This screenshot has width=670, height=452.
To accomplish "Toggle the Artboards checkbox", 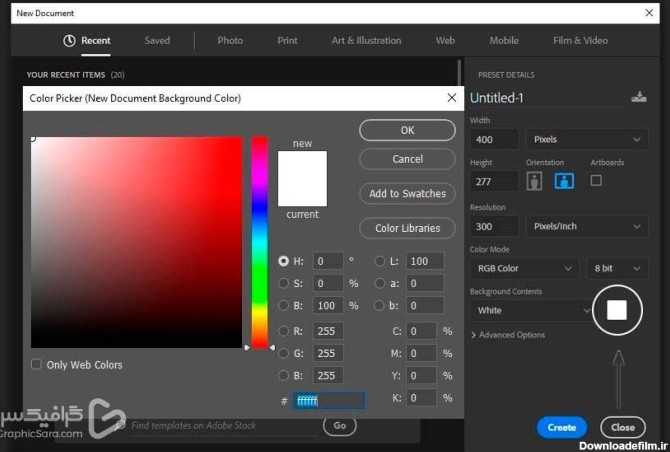I will click(596, 181).
